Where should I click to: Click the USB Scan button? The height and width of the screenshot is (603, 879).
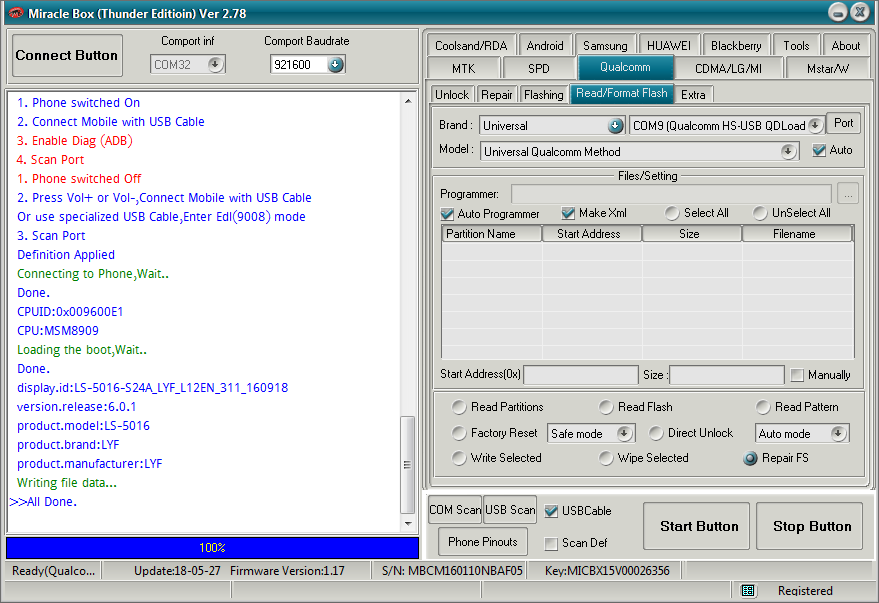pyautogui.click(x=510, y=509)
